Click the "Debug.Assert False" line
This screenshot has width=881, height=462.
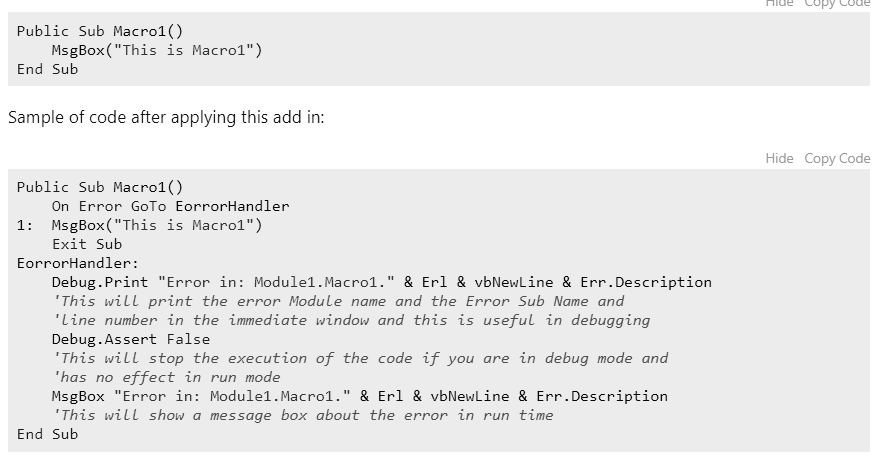[x=131, y=339]
